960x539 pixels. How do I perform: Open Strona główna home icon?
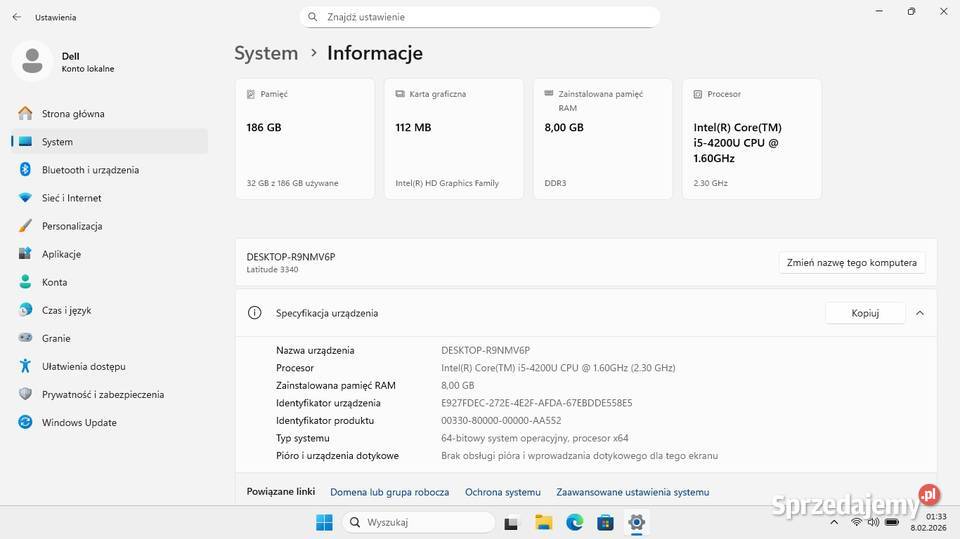(25, 113)
